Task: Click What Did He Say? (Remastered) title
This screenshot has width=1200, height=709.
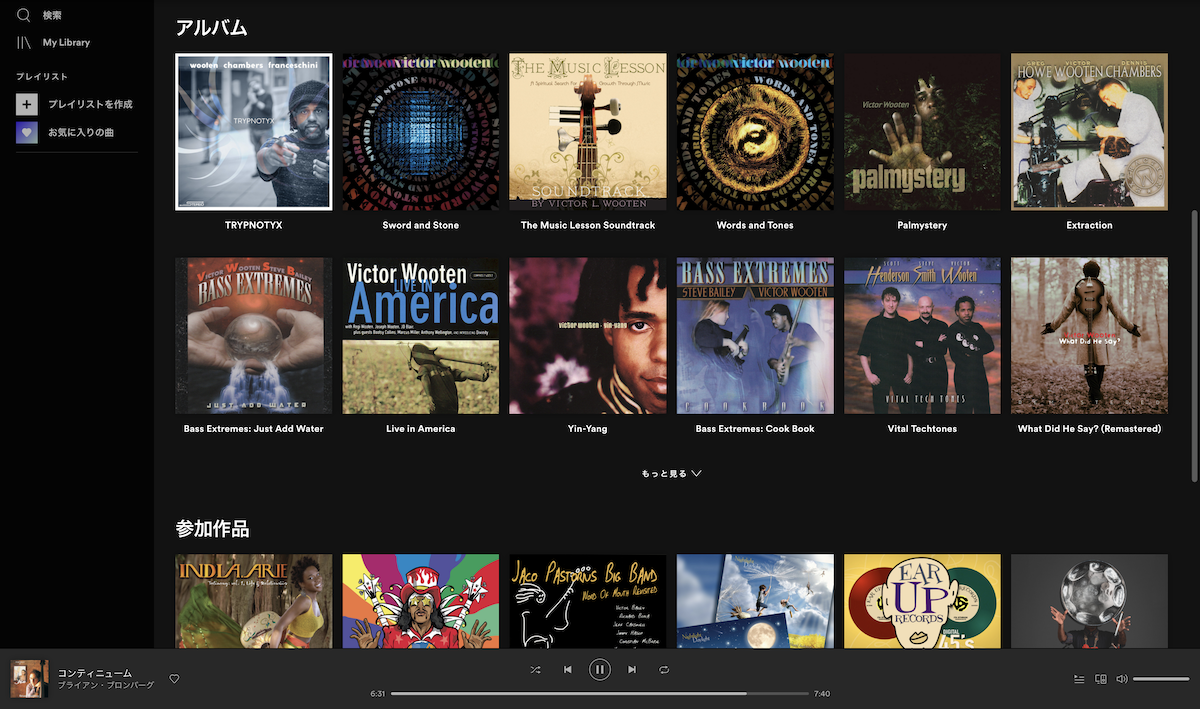Action: pyautogui.click(x=1089, y=428)
